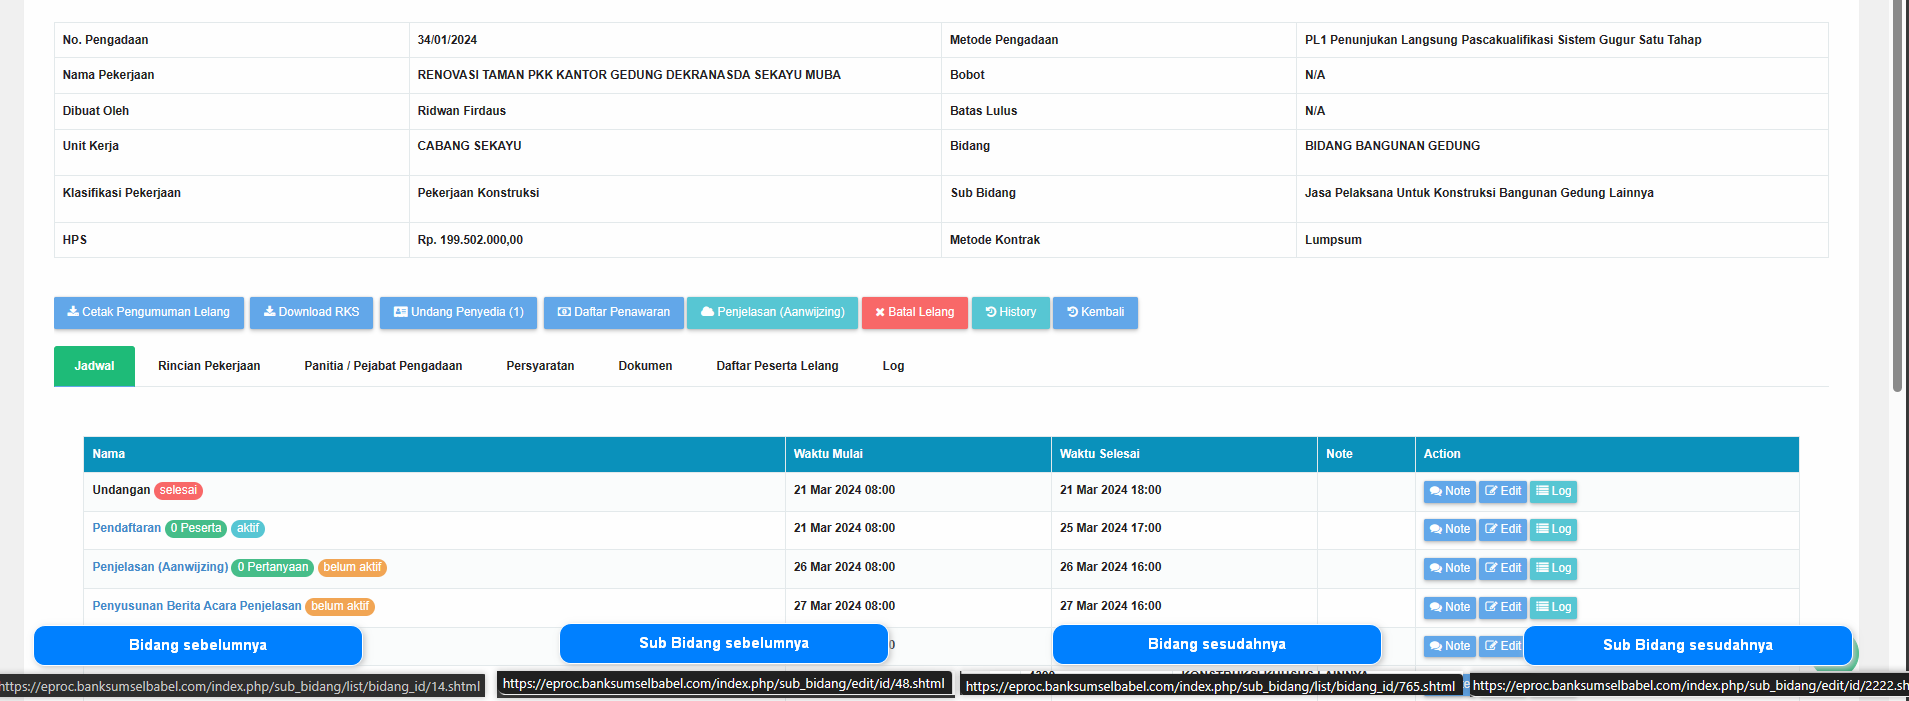Add Note on Undangan row

1449,491
